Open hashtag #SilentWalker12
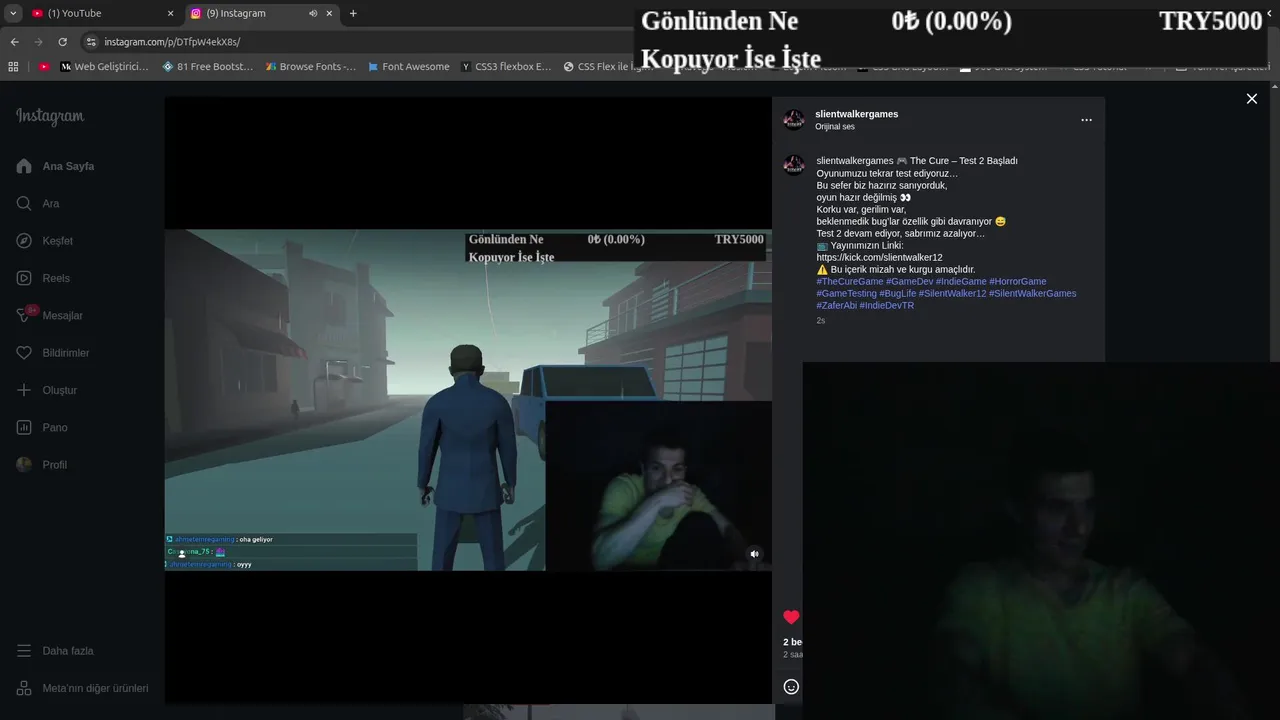The width and height of the screenshot is (1280, 720). click(952, 293)
